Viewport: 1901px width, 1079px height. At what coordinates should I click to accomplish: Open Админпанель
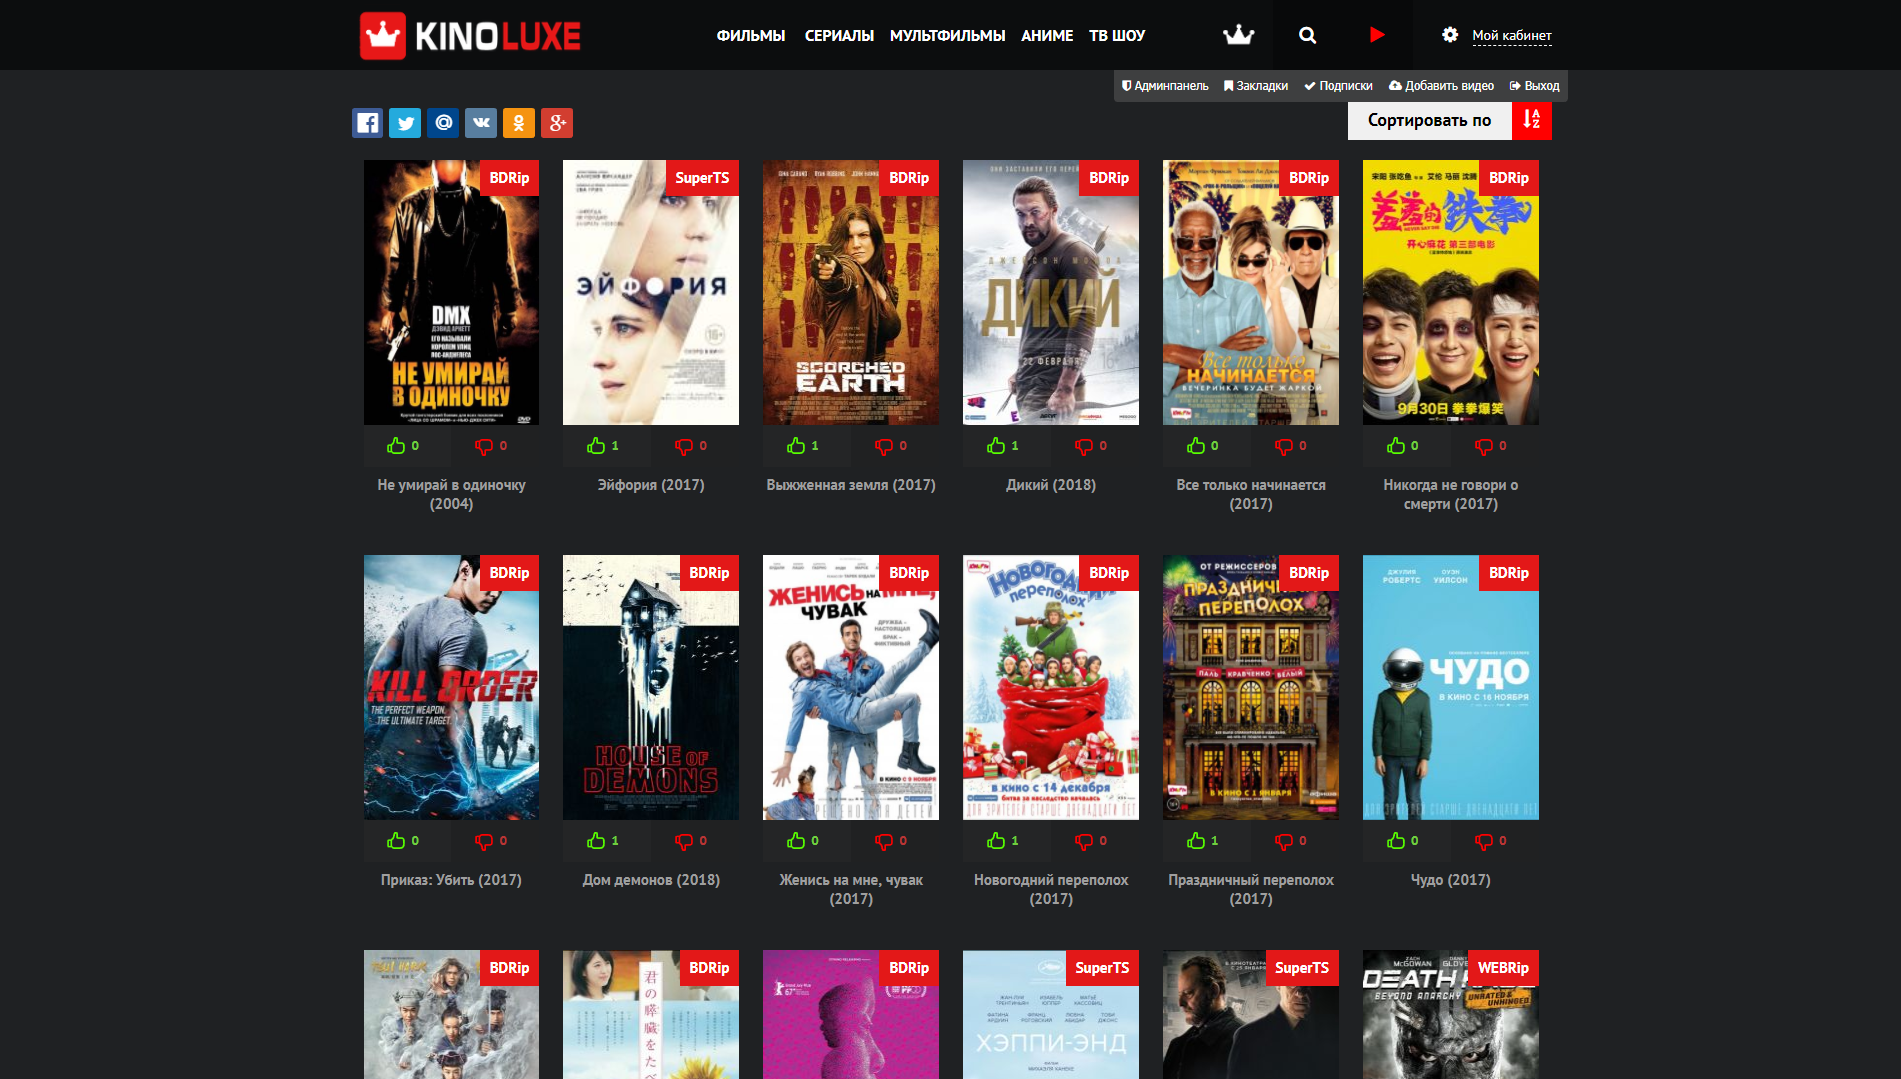(x=1165, y=86)
